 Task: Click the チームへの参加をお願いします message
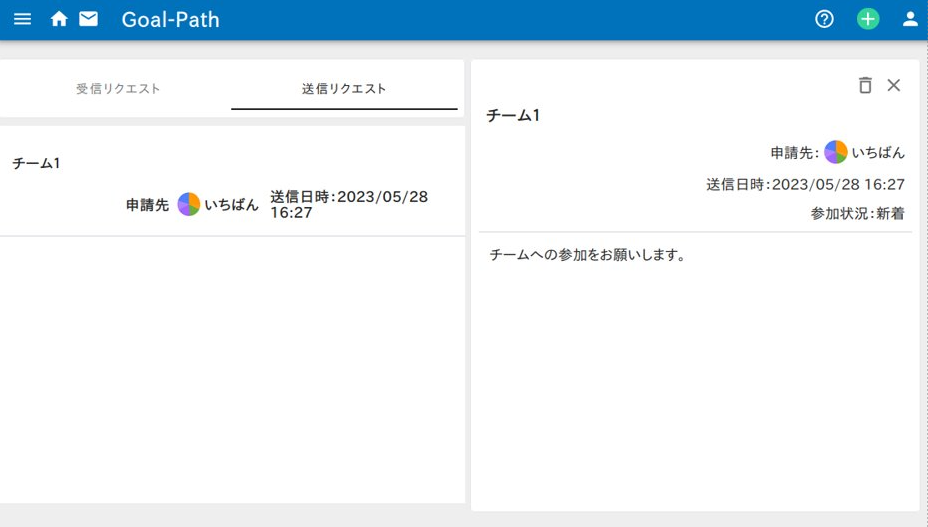click(587, 255)
